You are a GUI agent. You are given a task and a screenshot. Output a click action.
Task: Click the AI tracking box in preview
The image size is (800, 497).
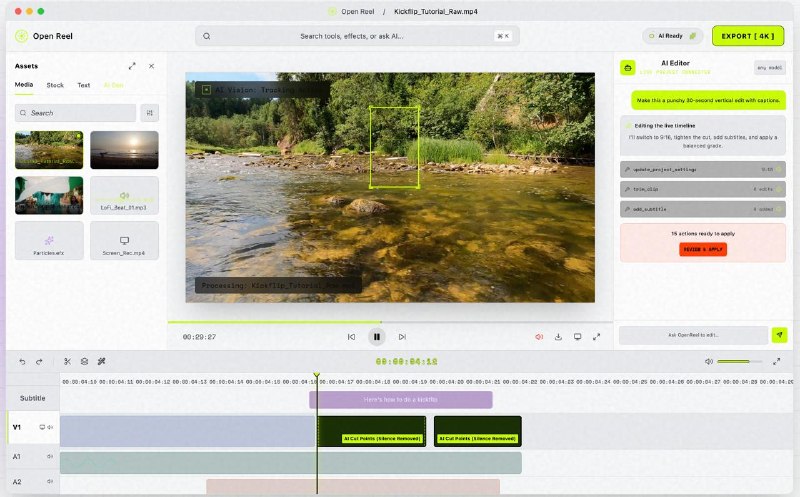pyautogui.click(x=394, y=147)
